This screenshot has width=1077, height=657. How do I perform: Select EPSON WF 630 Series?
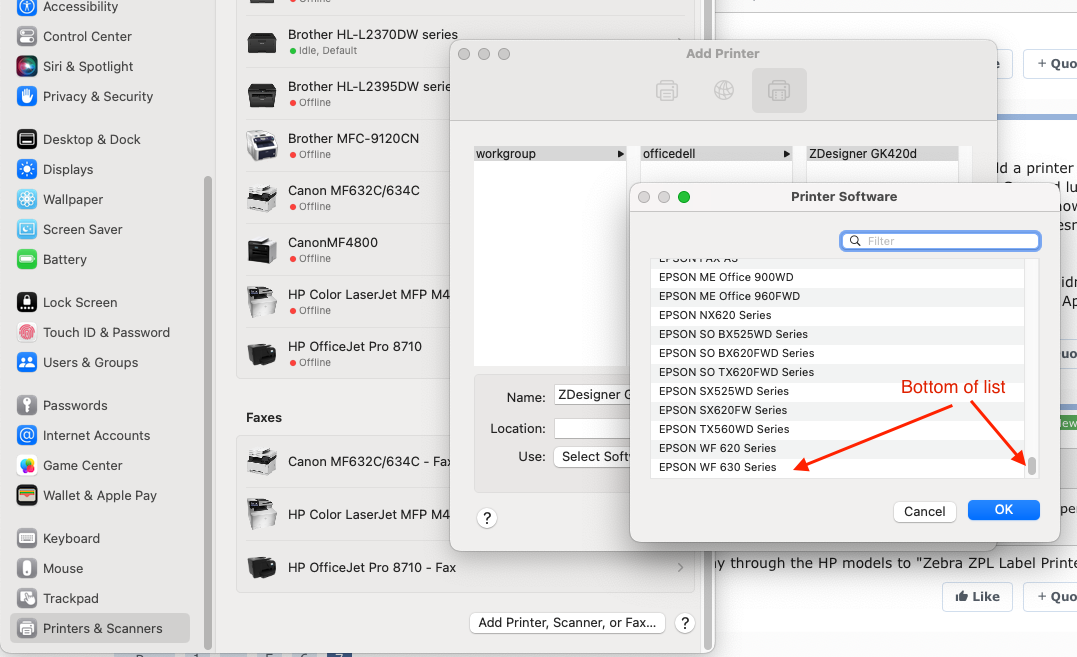pos(837,468)
